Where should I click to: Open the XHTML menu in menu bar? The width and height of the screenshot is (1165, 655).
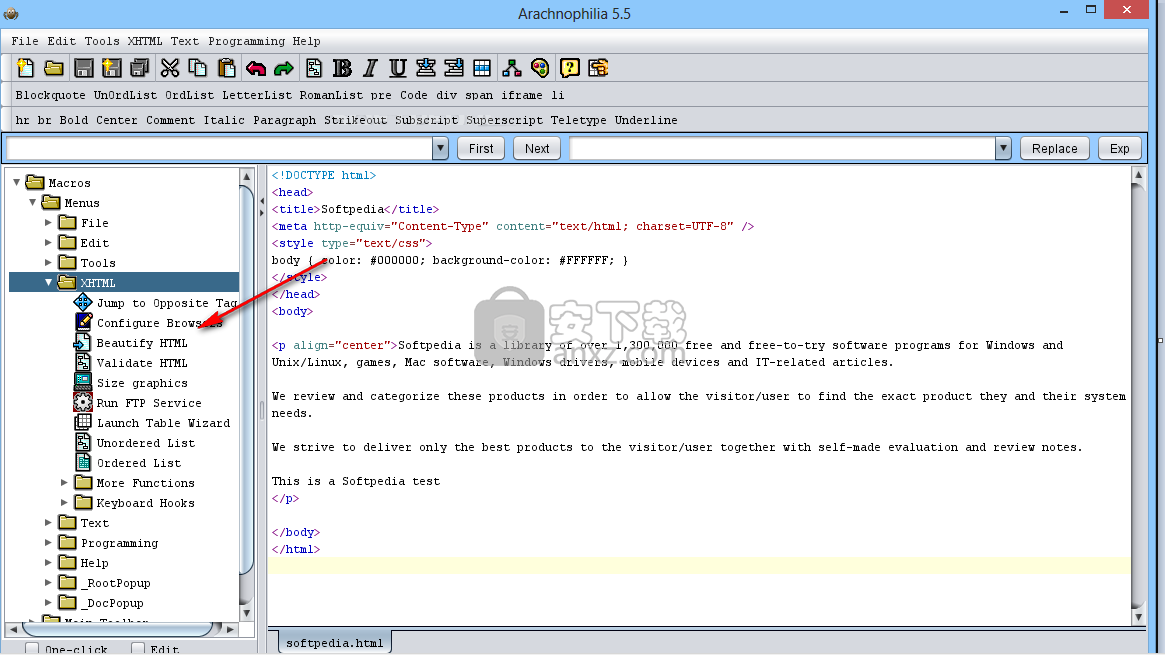tap(145, 41)
